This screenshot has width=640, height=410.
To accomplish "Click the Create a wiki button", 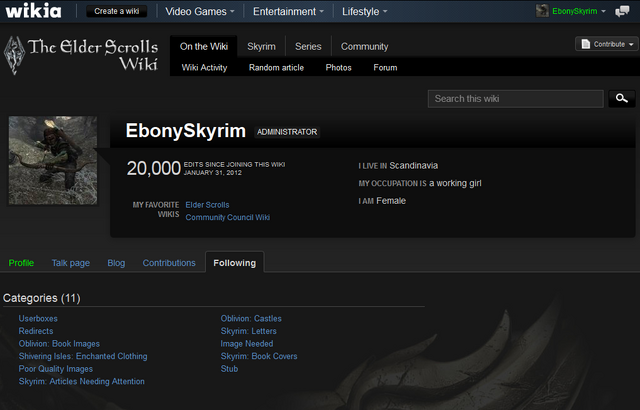I will tap(117, 11).
